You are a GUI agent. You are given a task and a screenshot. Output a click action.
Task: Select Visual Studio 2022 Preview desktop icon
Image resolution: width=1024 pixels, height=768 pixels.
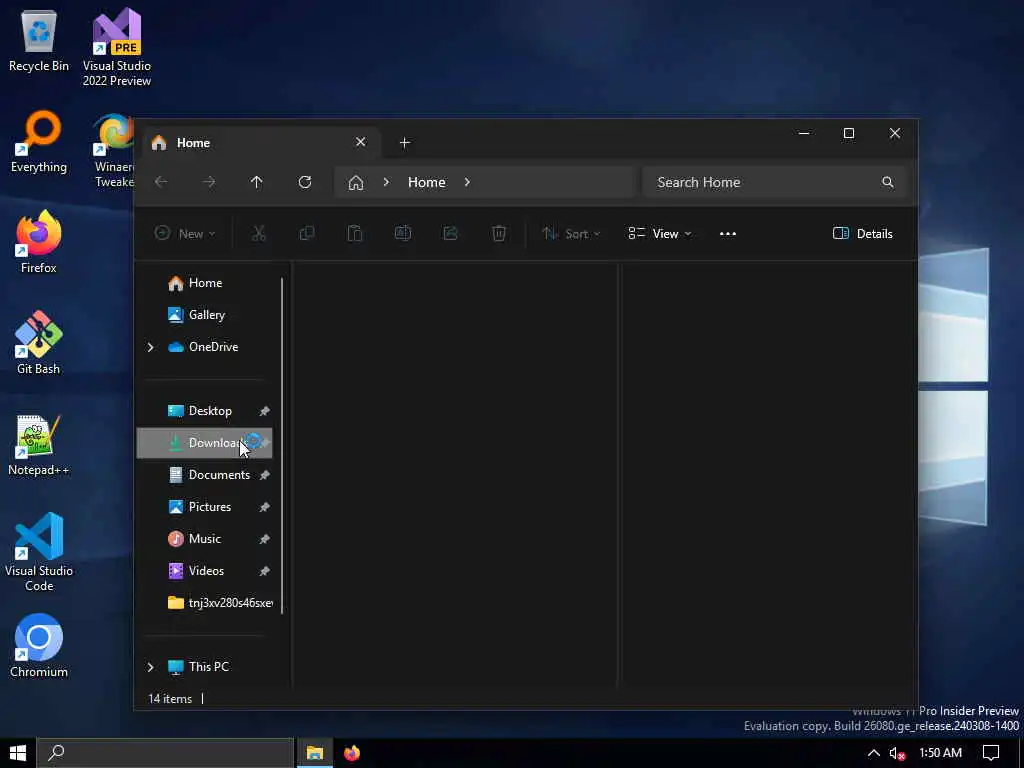117,47
